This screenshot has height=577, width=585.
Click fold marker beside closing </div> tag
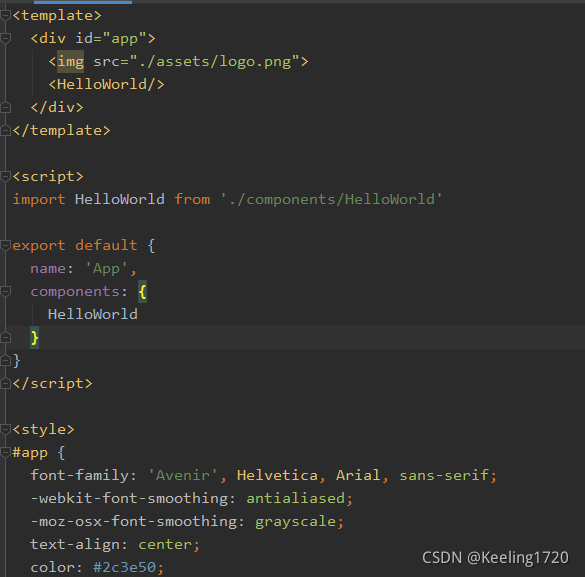[x=5, y=107]
